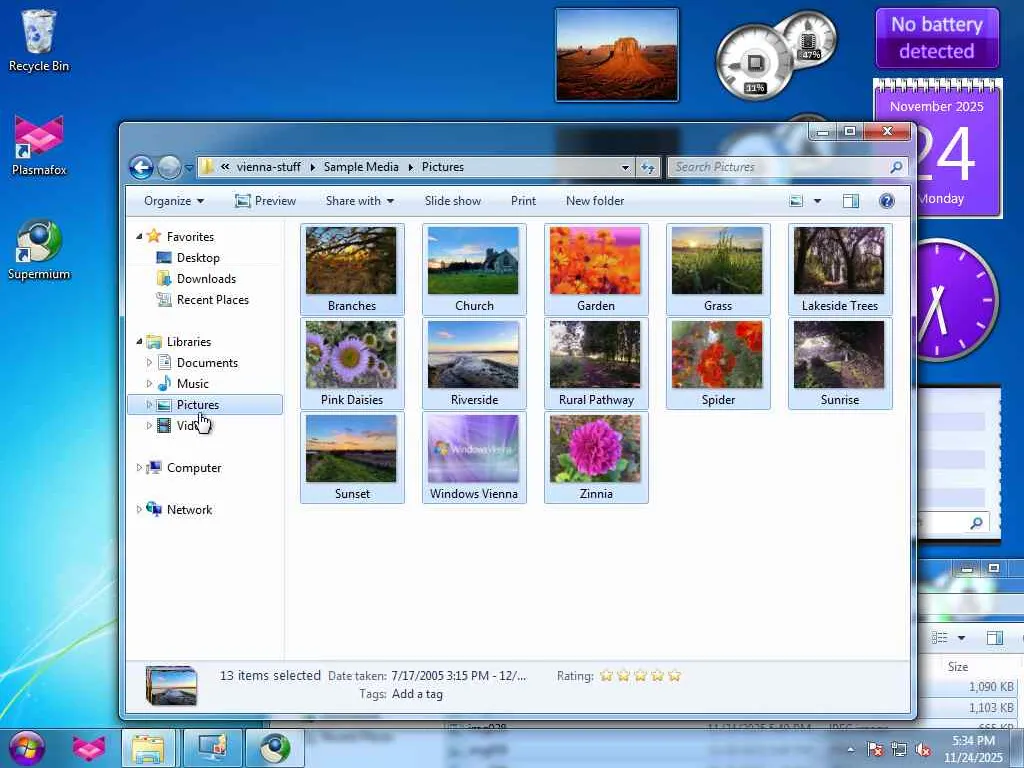The width and height of the screenshot is (1024, 768).
Task: Refresh the Pictures folder view
Action: pos(648,167)
